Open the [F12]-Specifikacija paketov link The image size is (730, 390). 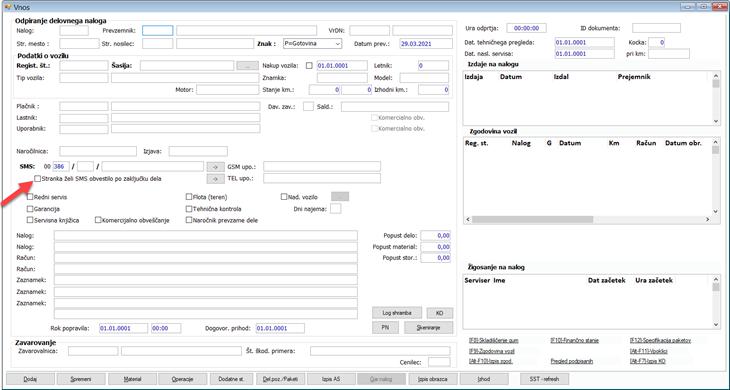(x=660, y=341)
